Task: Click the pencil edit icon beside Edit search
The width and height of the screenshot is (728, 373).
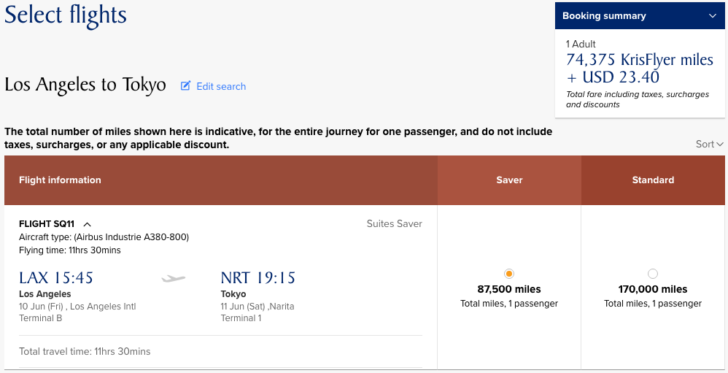Action: pos(186,86)
